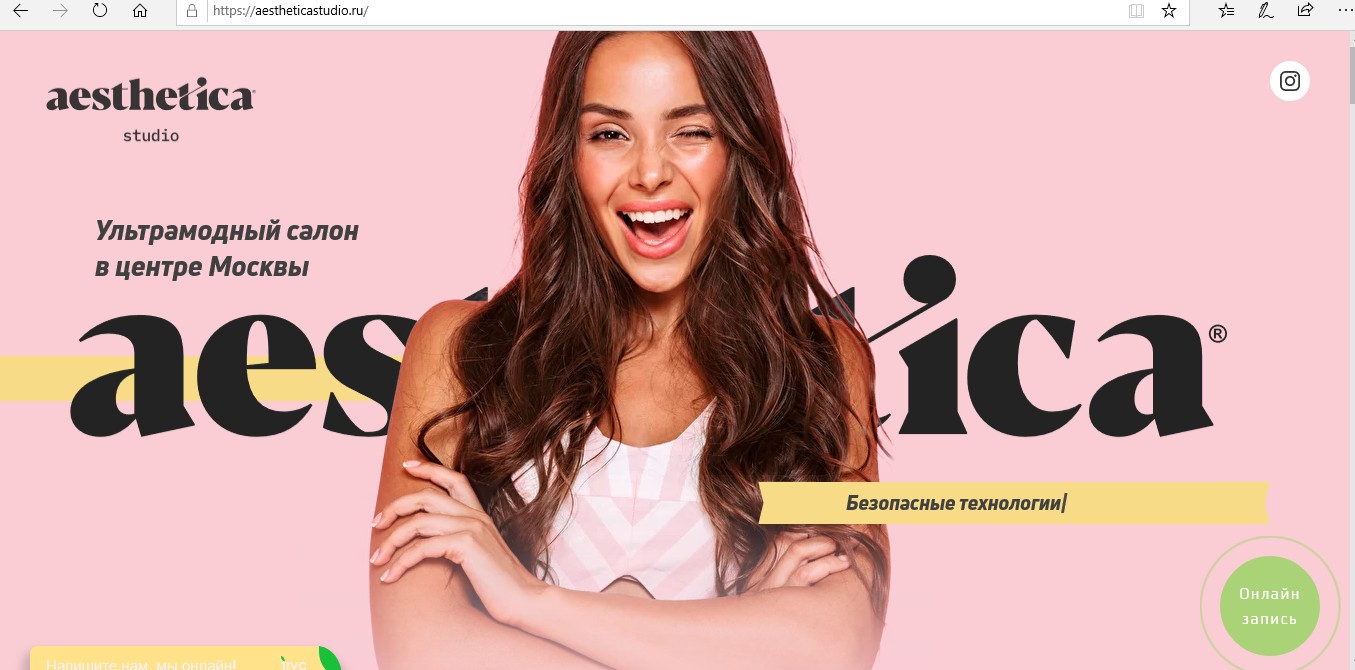Open the Instagram icon link
The height and width of the screenshot is (670, 1355).
click(1289, 81)
